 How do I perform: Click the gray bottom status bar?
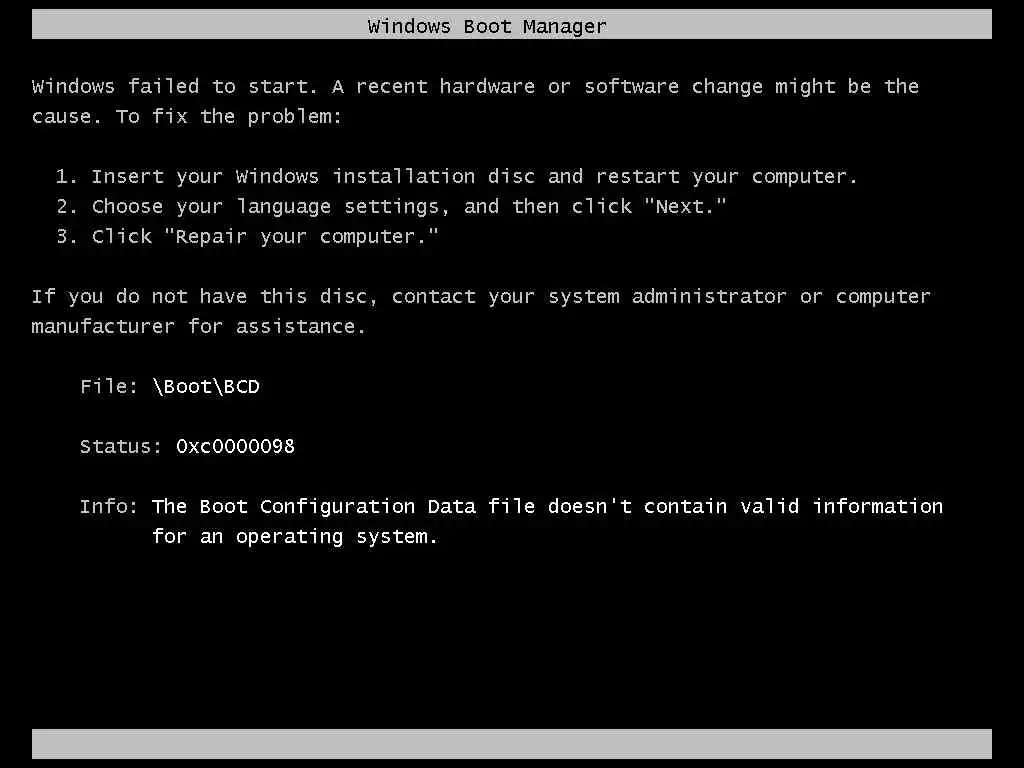point(511,744)
